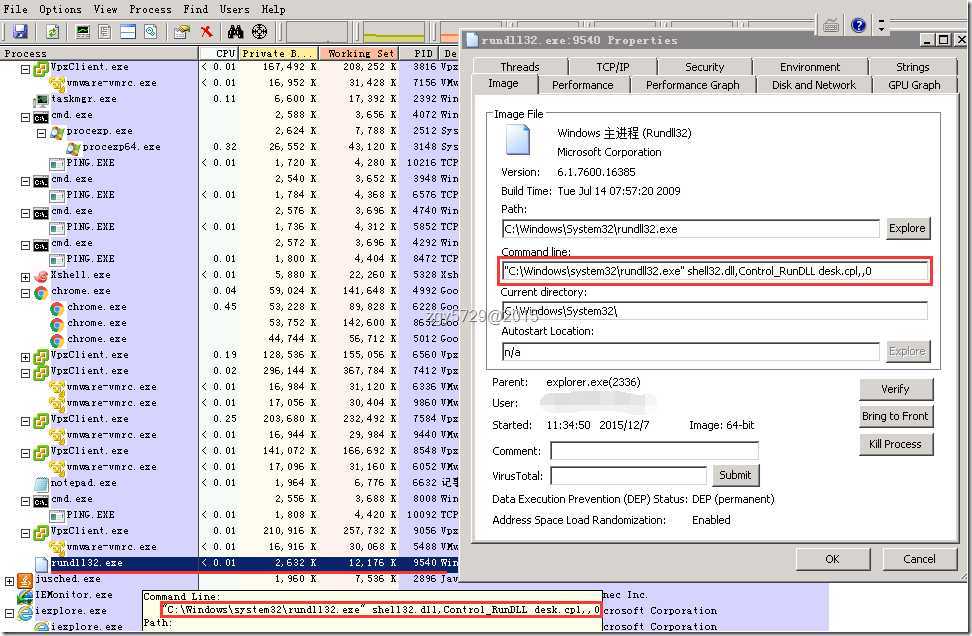
Task: Click the Save toolbar icon
Action: point(20,31)
